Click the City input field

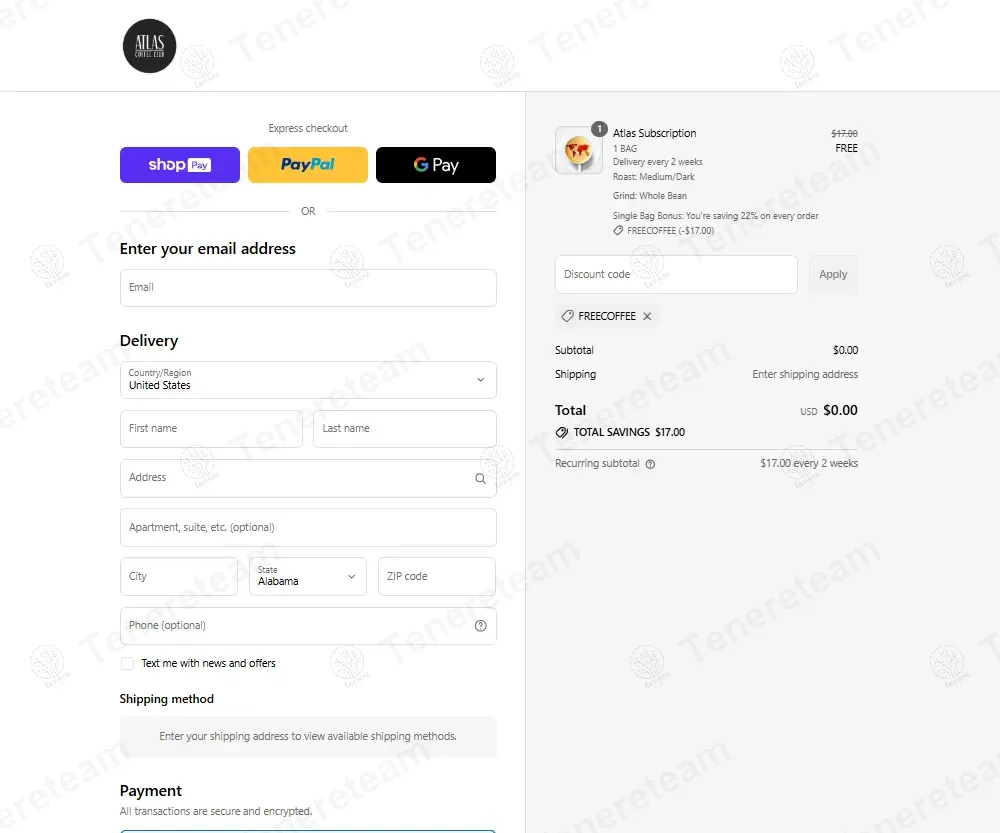(x=179, y=576)
